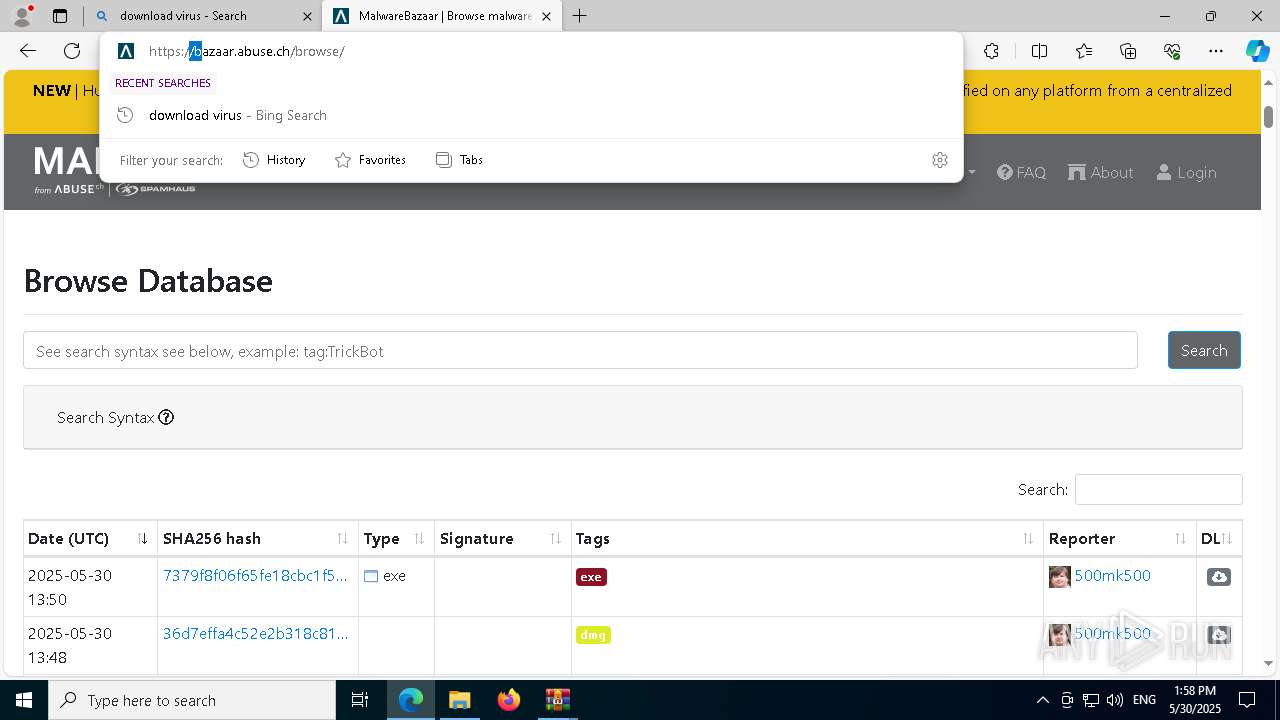Open the Collections icon in toolbar
The width and height of the screenshot is (1280, 720).
(1128, 51)
